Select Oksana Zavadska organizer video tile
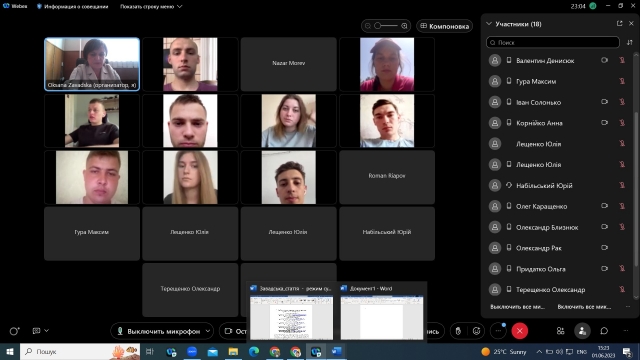 coord(92,64)
